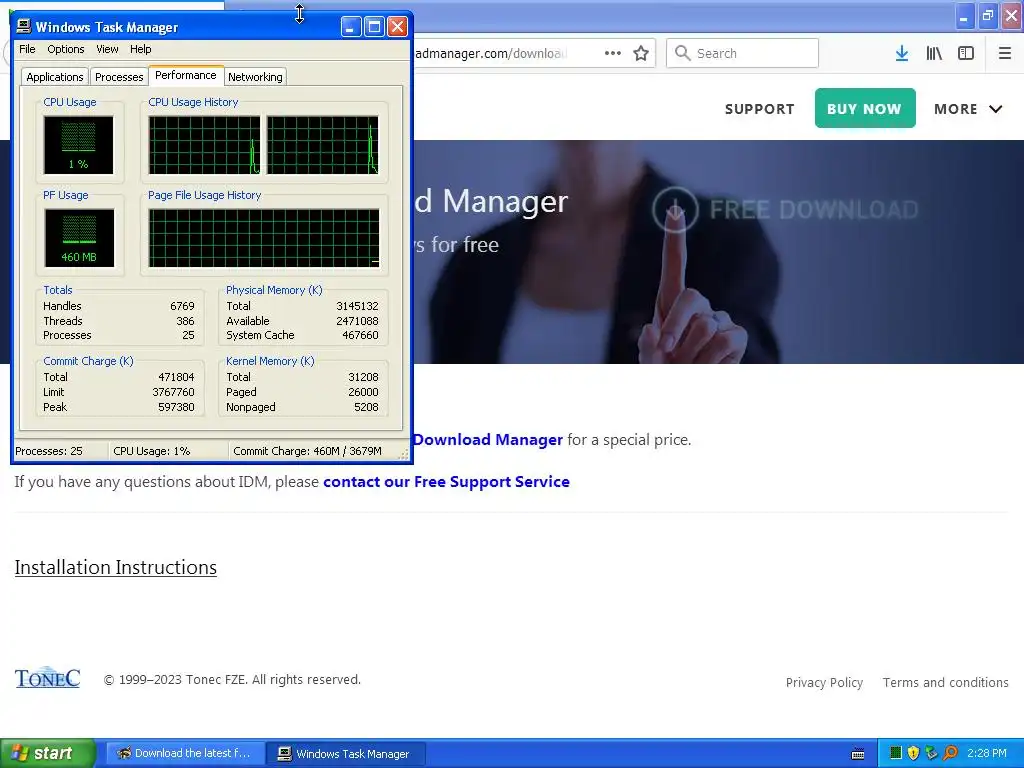1024x768 pixels.
Task: Click the Firefox address bar URL
Action: pos(492,53)
